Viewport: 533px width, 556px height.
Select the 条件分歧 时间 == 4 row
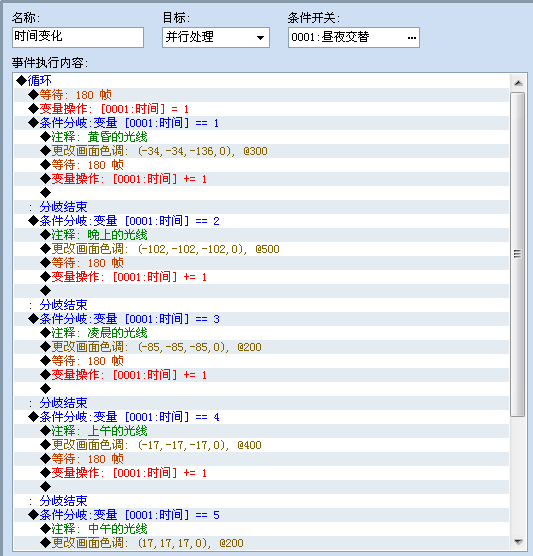261,417
